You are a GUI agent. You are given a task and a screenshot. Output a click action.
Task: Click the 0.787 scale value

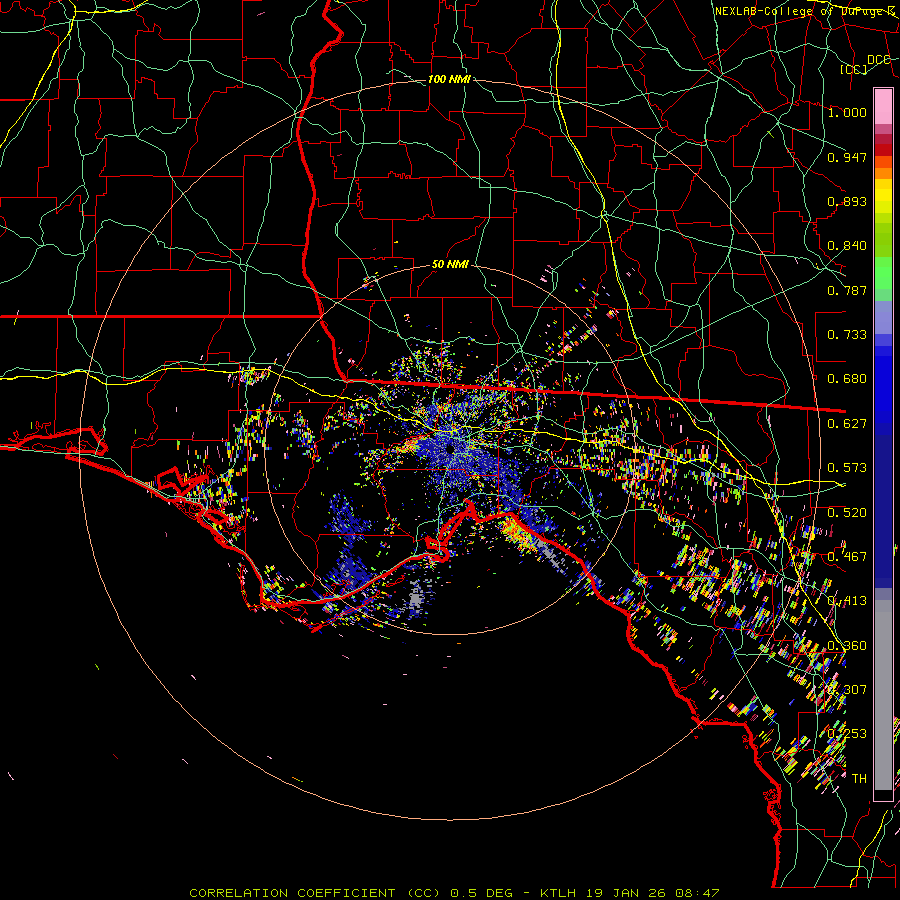pyautogui.click(x=847, y=290)
